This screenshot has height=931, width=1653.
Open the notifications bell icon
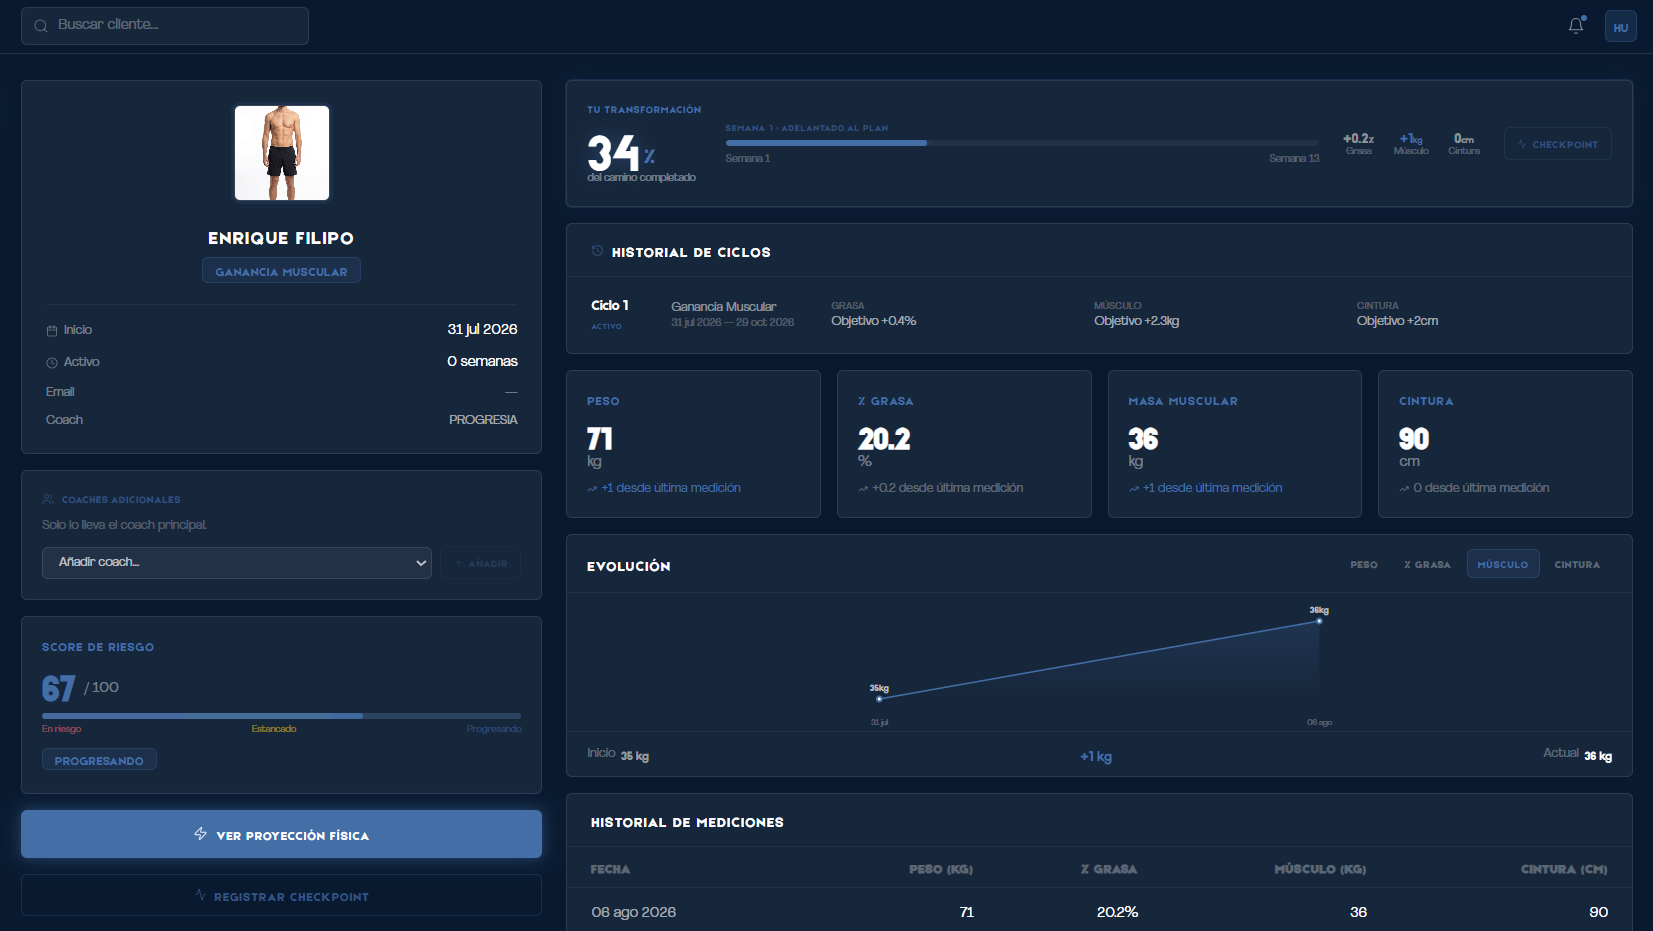point(1576,26)
